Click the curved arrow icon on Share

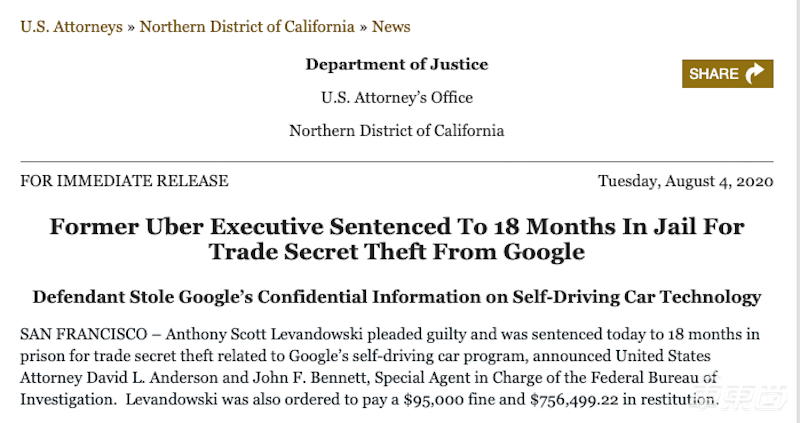755,73
